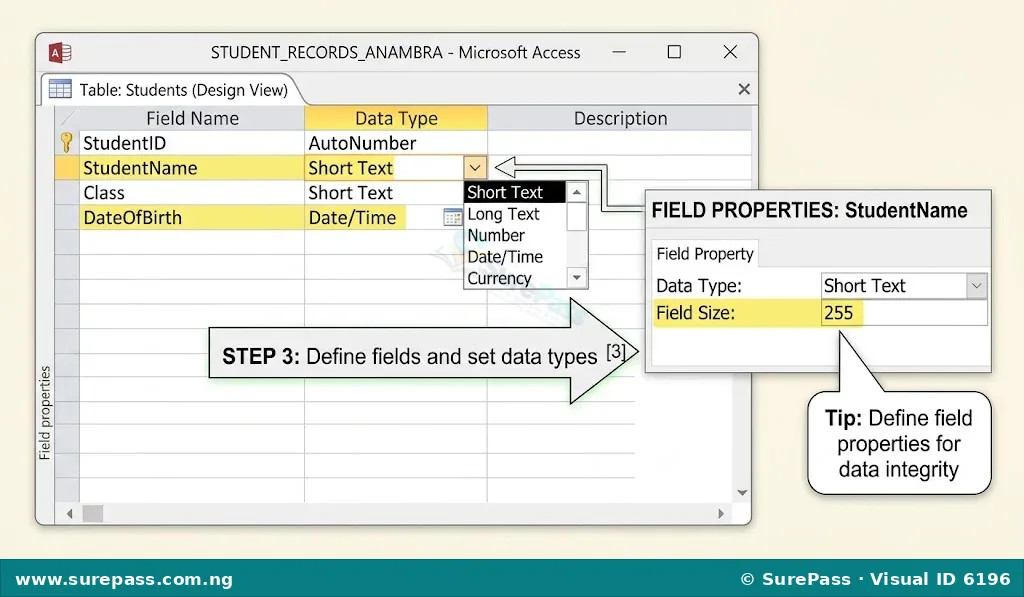The height and width of the screenshot is (597, 1024).
Task: Click the Description cell for StudentID
Action: [x=619, y=143]
